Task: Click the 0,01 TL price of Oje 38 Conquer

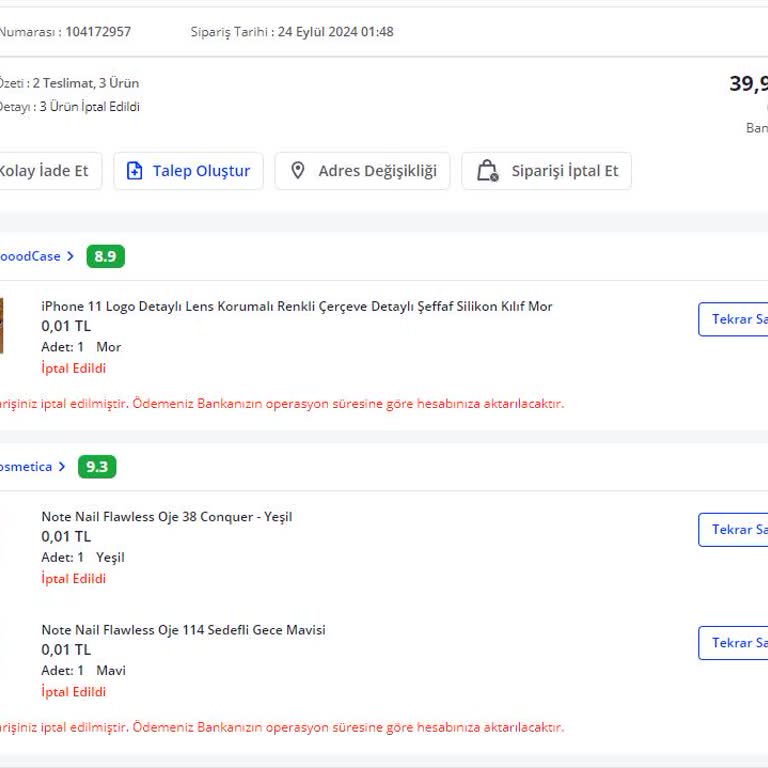Action: tap(66, 537)
